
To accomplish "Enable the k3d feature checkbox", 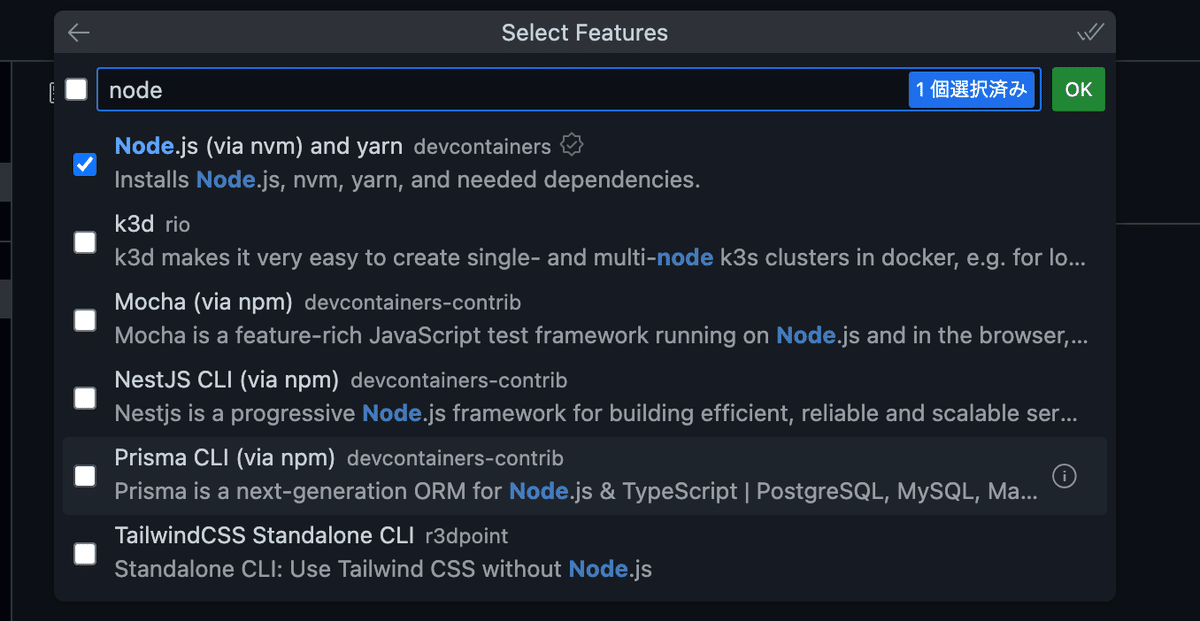I will tap(85, 242).
